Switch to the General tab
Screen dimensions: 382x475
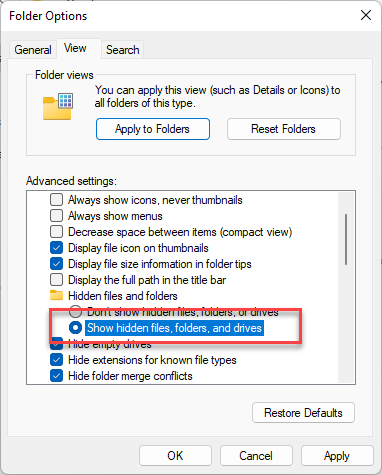tap(33, 50)
